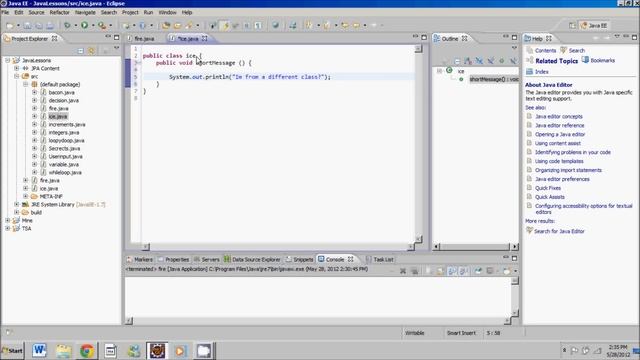Open the Window menu
This screenshot has width=640, height=360.
pyautogui.click(x=167, y=13)
